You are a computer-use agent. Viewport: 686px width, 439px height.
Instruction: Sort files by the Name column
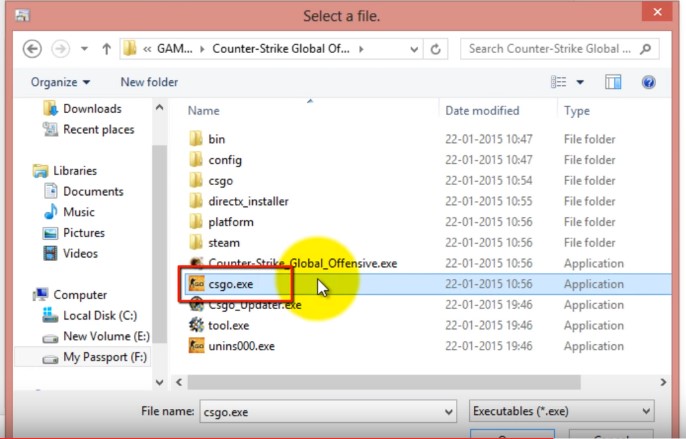(x=203, y=111)
